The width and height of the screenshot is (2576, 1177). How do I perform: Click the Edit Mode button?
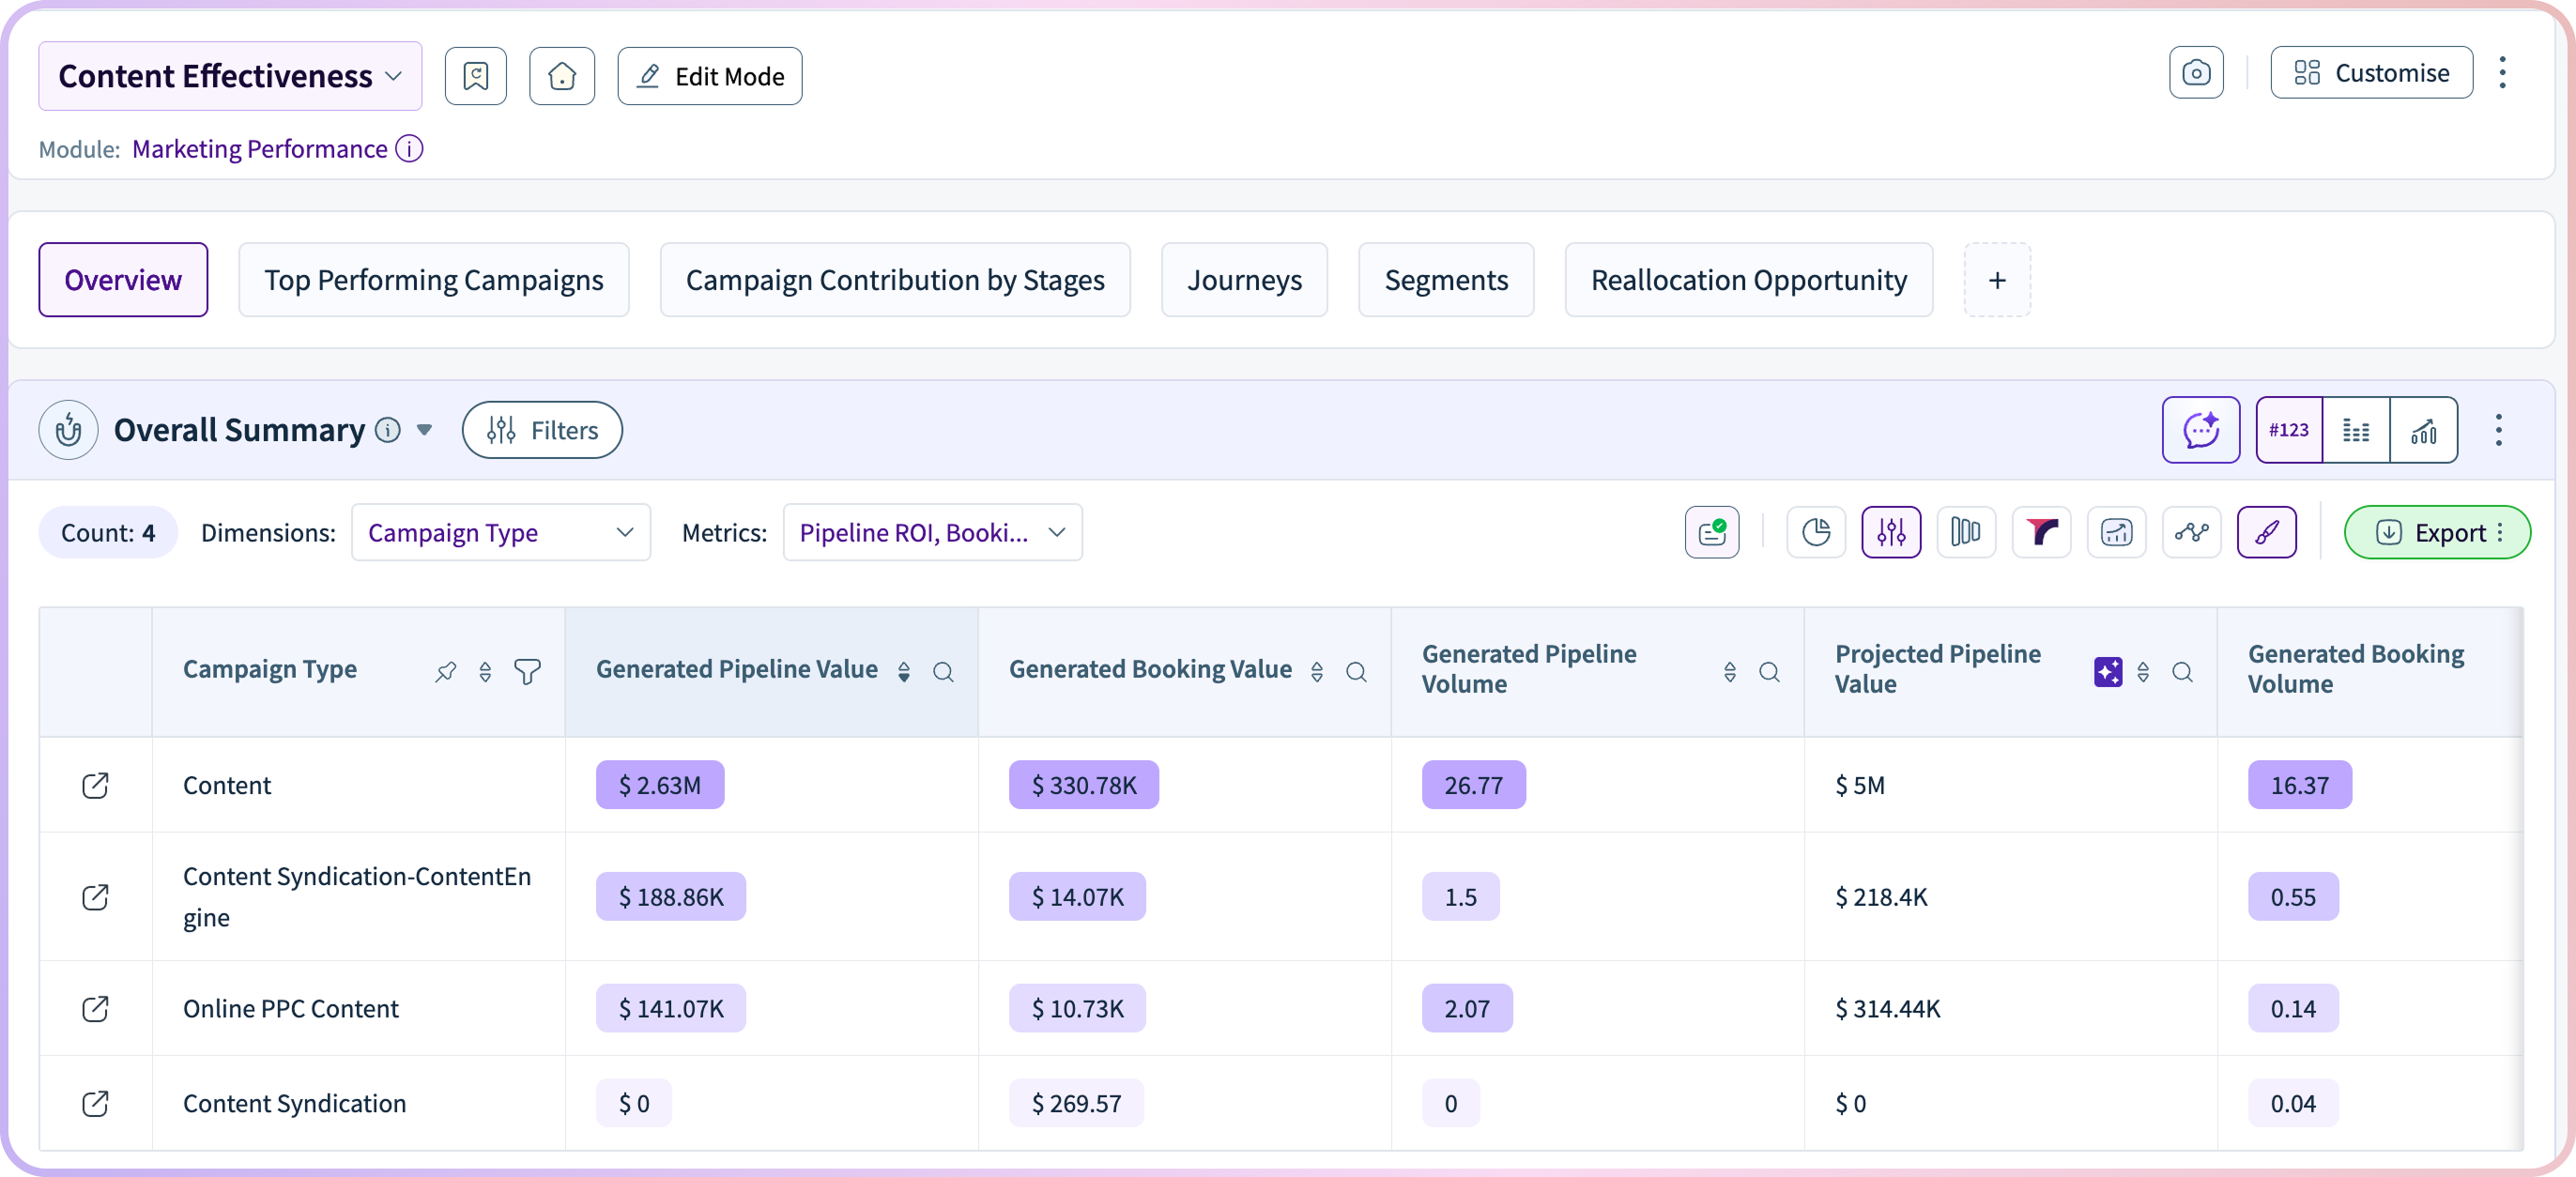709,76
